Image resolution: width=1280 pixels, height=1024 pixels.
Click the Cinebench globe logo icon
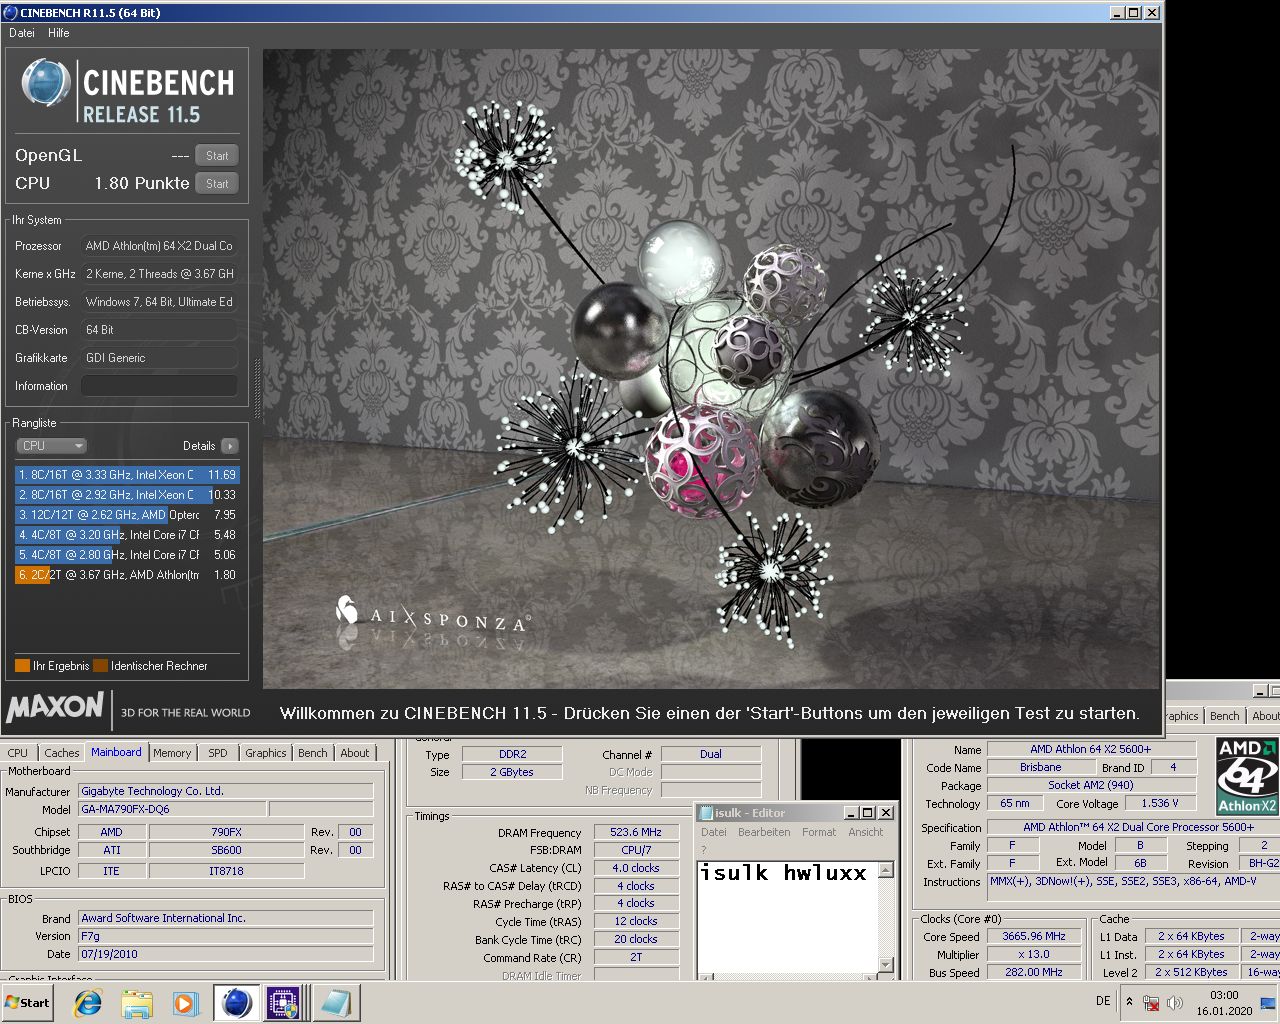46,82
